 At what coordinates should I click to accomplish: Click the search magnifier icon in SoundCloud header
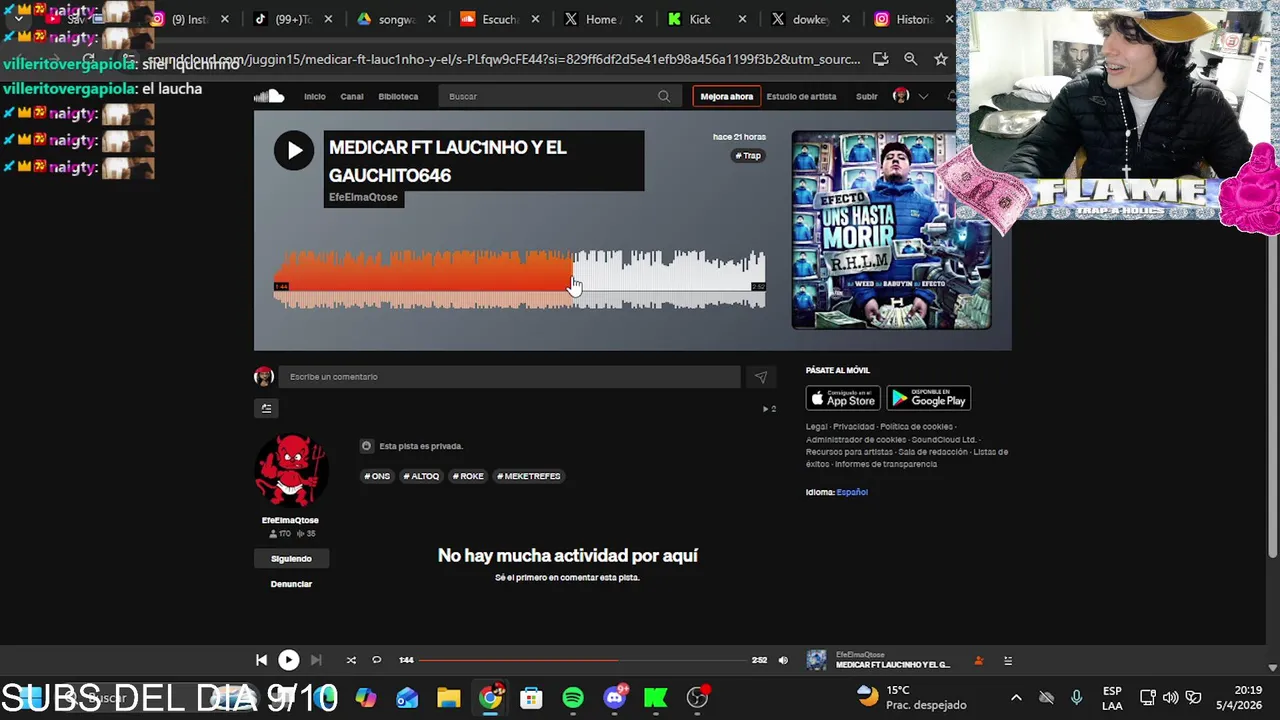click(664, 96)
